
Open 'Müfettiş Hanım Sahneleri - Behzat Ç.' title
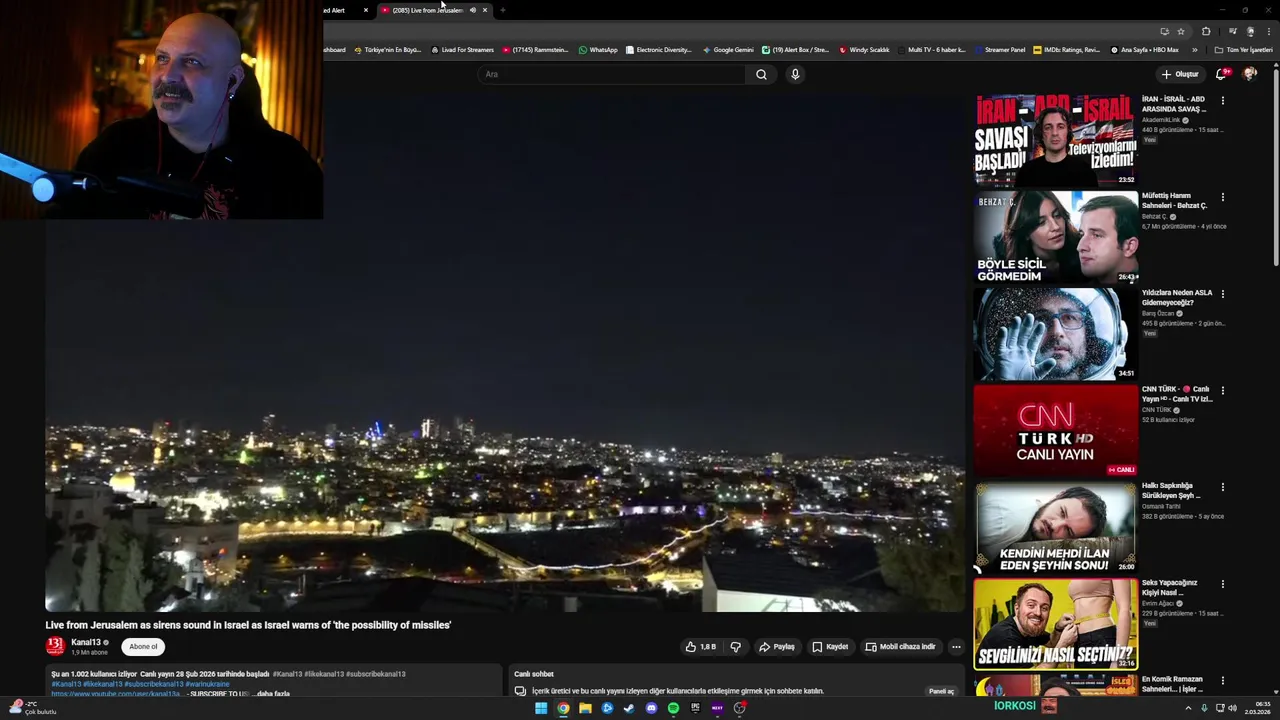pos(1175,201)
